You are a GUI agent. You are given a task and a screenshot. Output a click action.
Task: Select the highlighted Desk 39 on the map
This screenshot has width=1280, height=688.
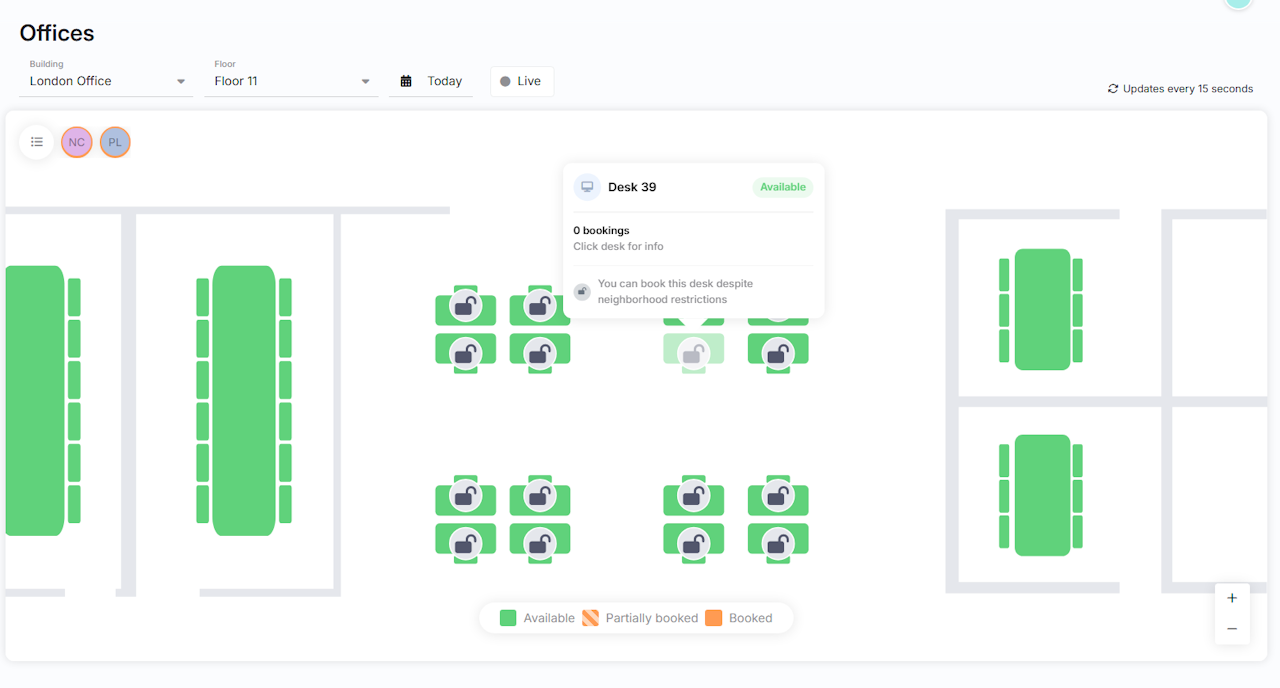(693, 352)
